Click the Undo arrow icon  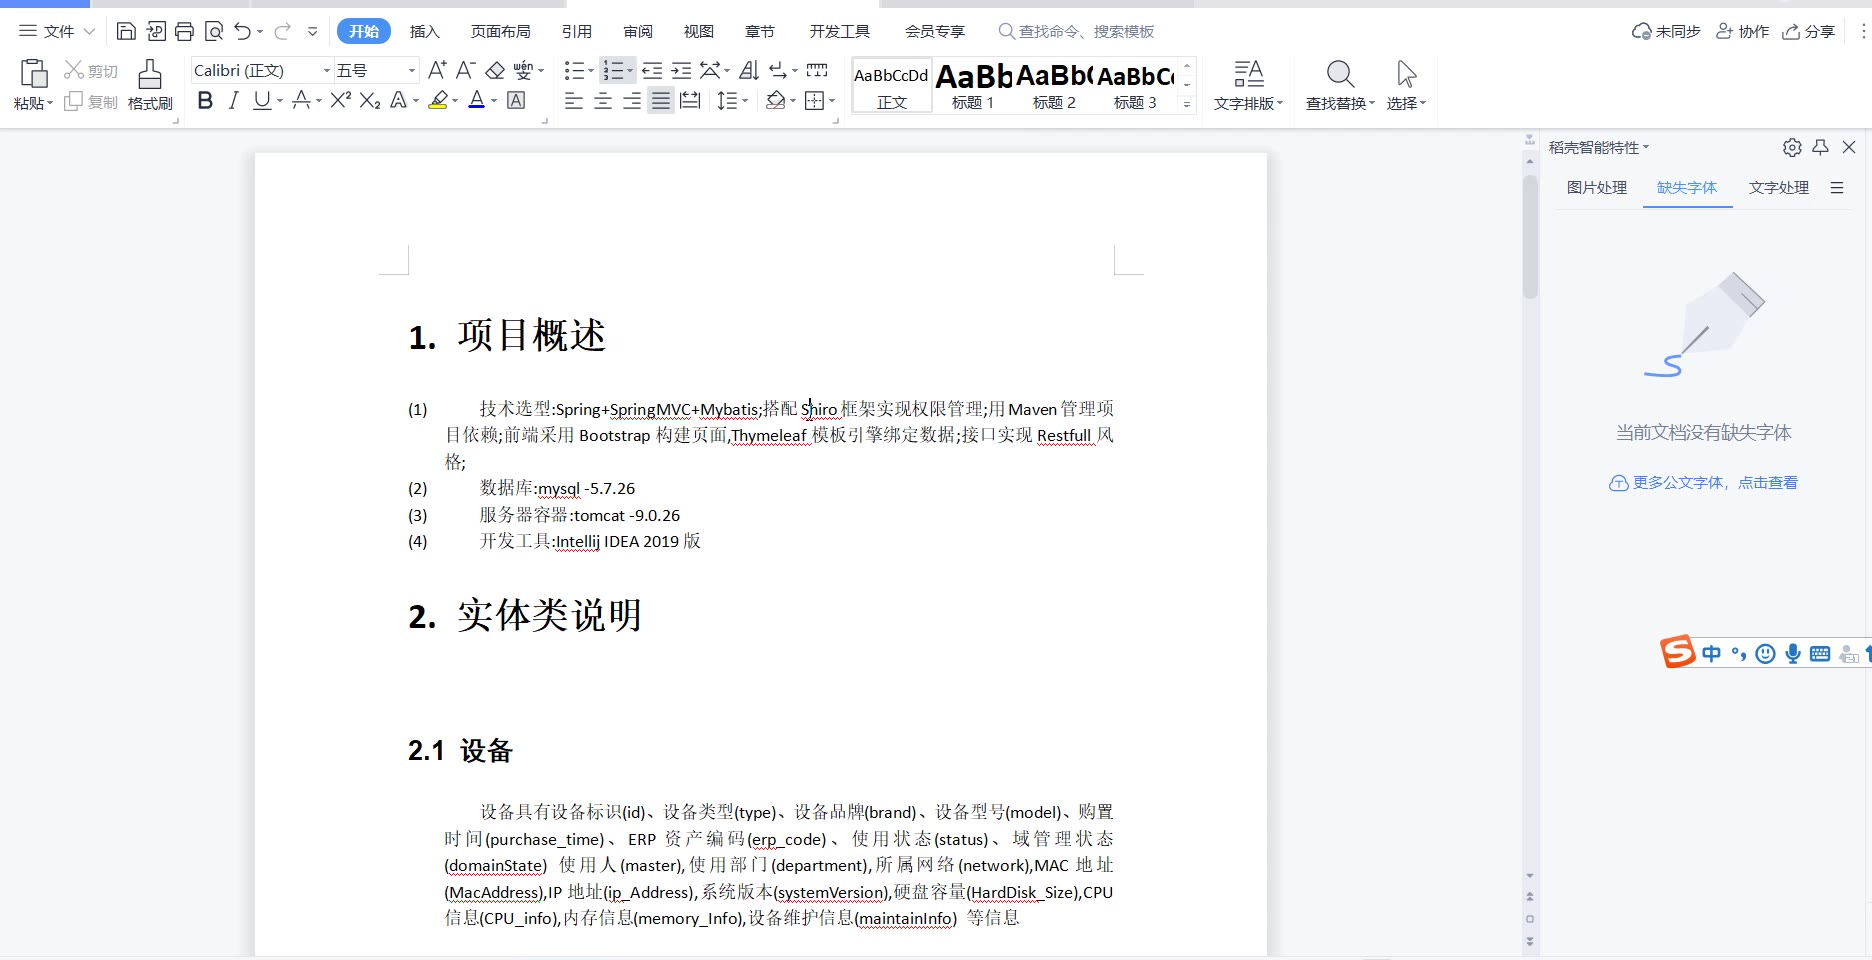pyautogui.click(x=242, y=31)
